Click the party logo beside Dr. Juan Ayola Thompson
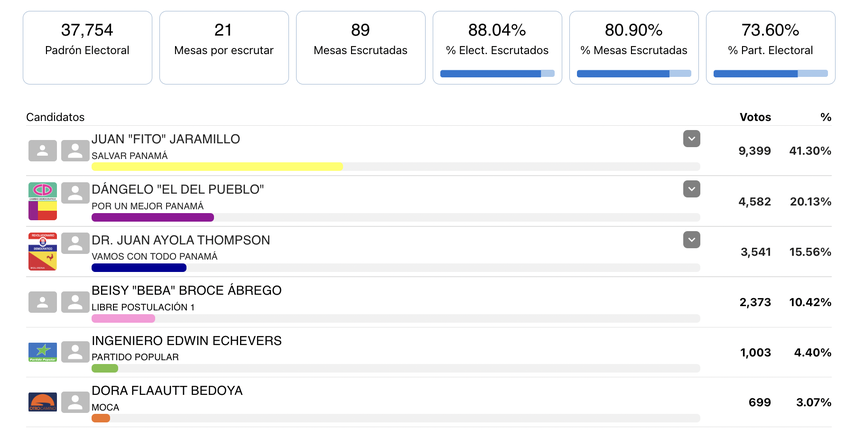The width and height of the screenshot is (855, 430). pos(43,252)
